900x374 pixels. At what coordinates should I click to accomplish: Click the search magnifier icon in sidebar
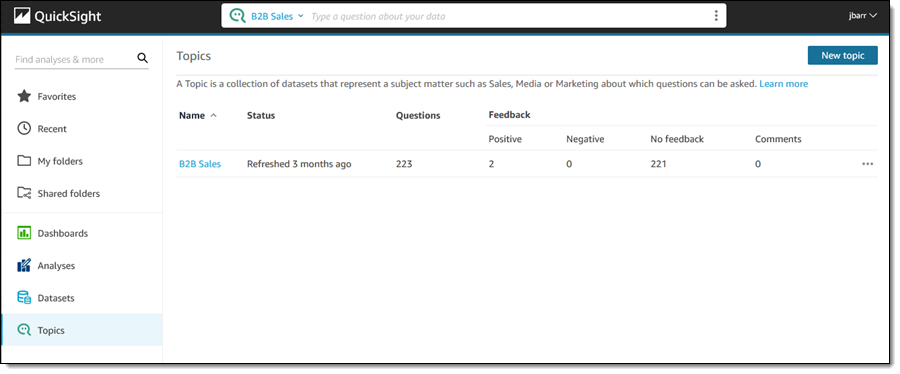(142, 58)
